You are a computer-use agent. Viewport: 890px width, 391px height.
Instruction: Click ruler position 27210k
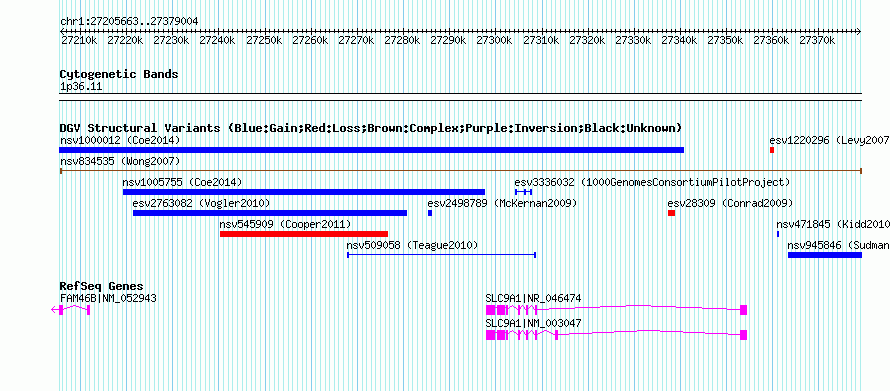(78, 41)
